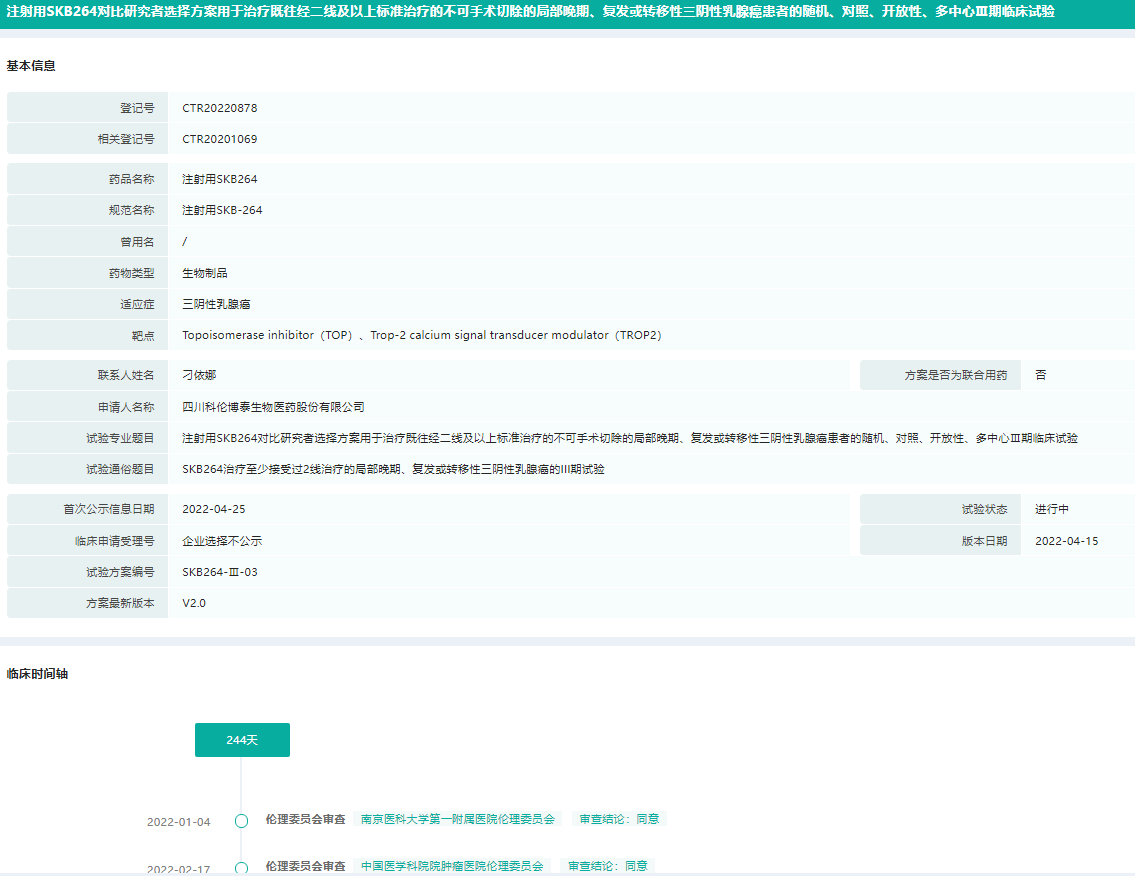This screenshot has width=1135, height=876.
Task: Click 审查结论：同意 tag on 2022-02-17 entry
Action: 608,866
